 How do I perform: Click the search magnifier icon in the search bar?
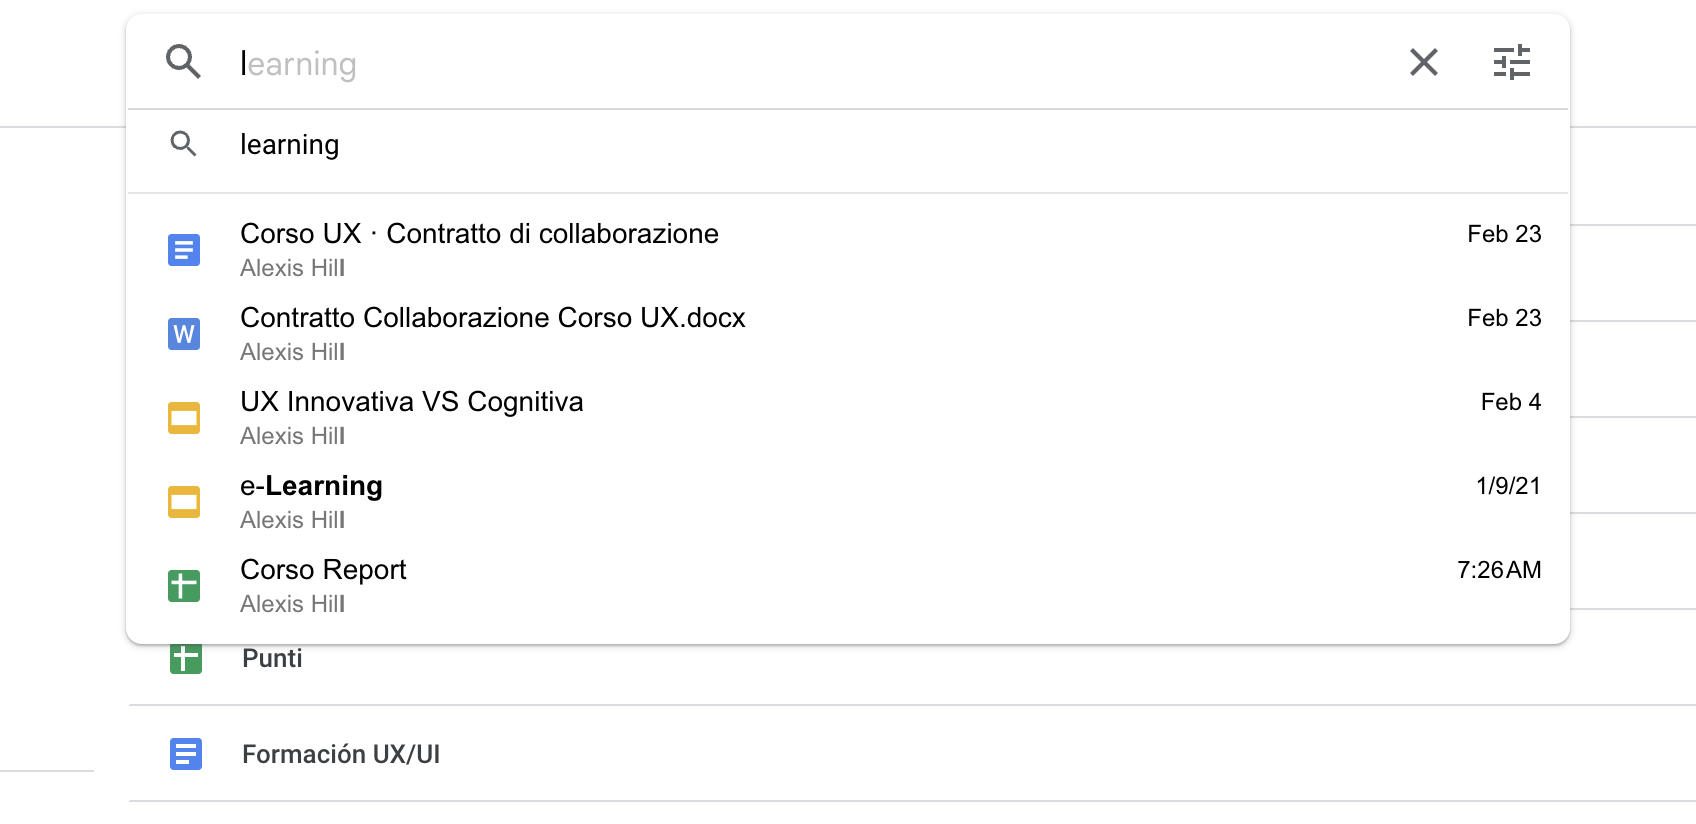pos(183,62)
